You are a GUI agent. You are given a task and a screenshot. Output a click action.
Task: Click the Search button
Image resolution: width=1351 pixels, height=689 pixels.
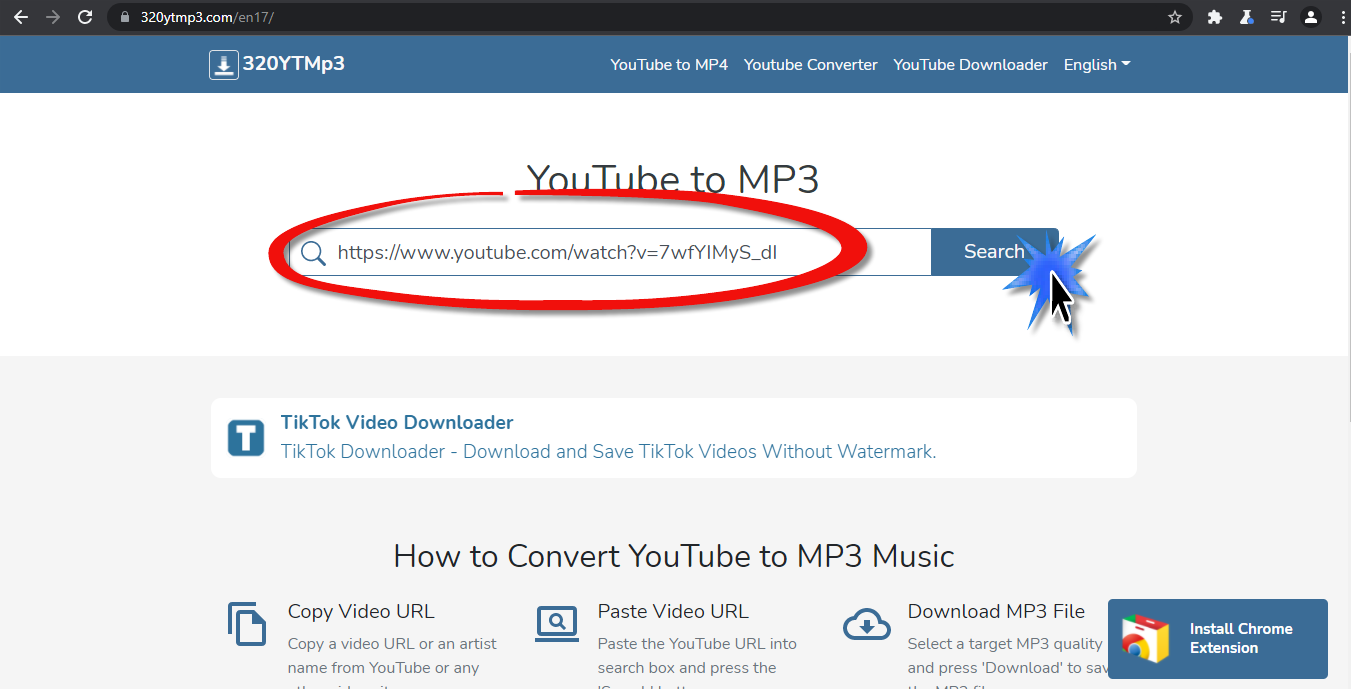coord(994,252)
